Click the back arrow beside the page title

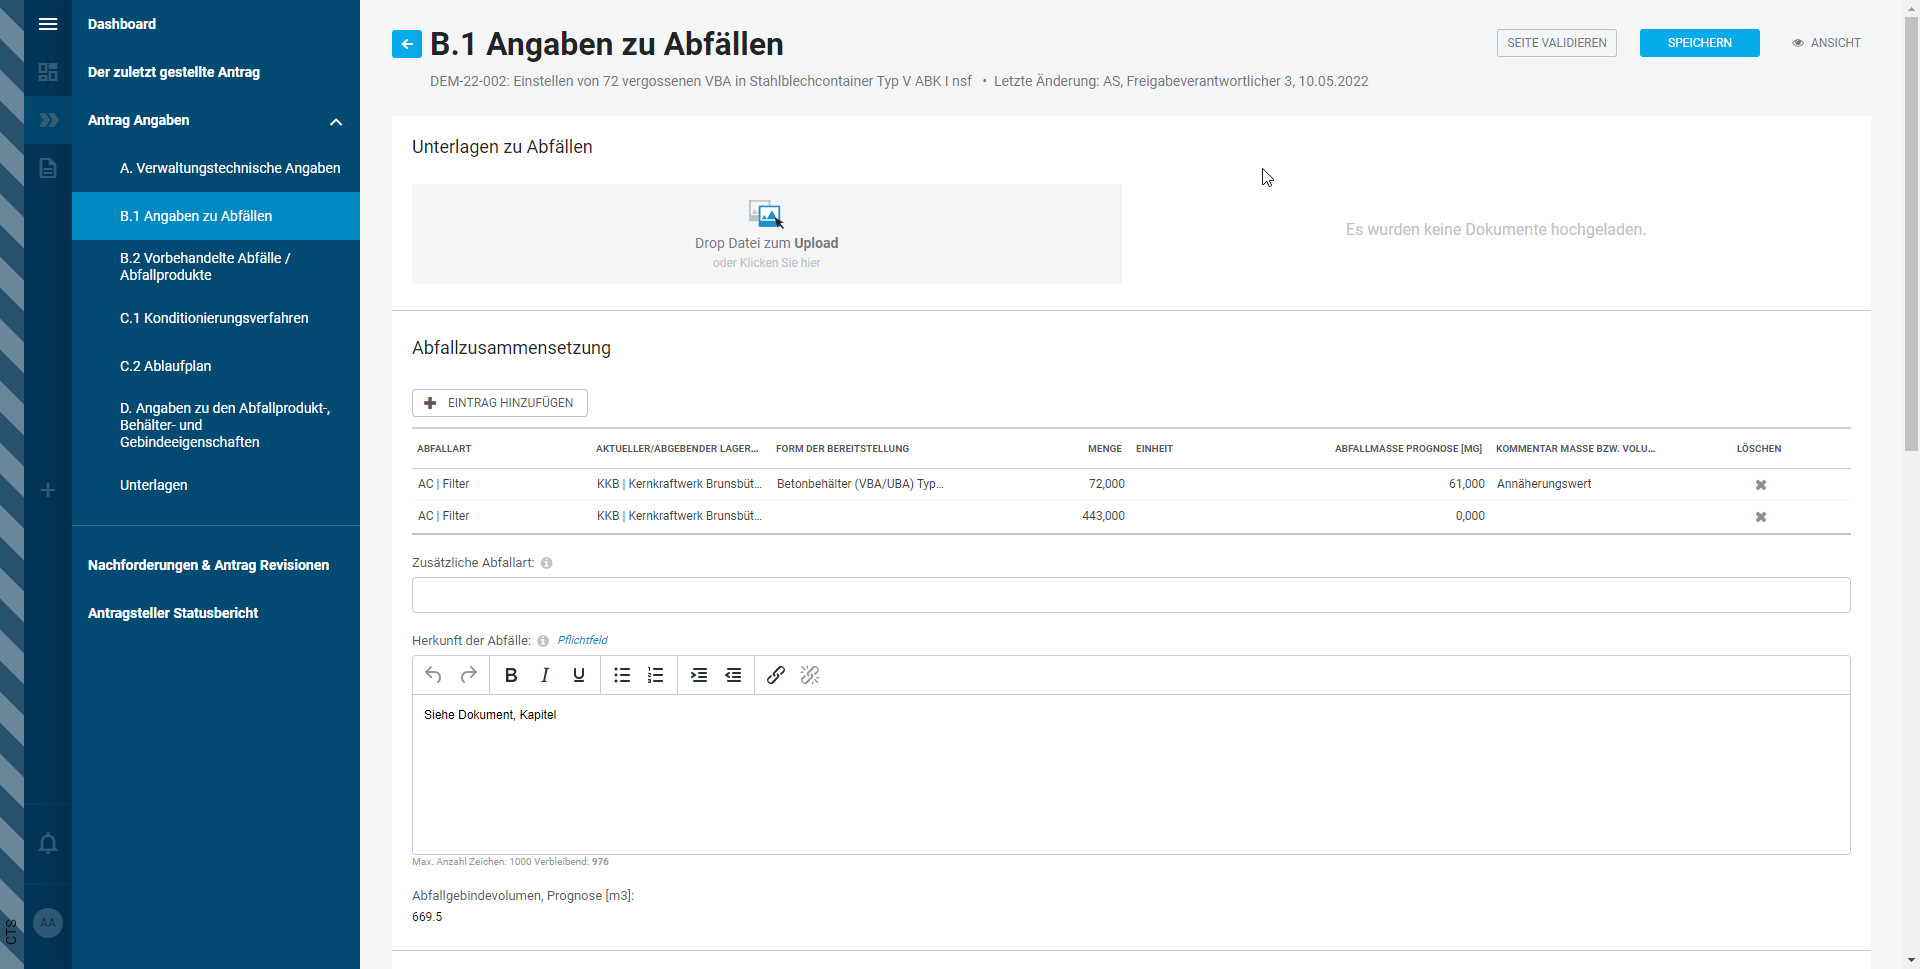(x=406, y=44)
